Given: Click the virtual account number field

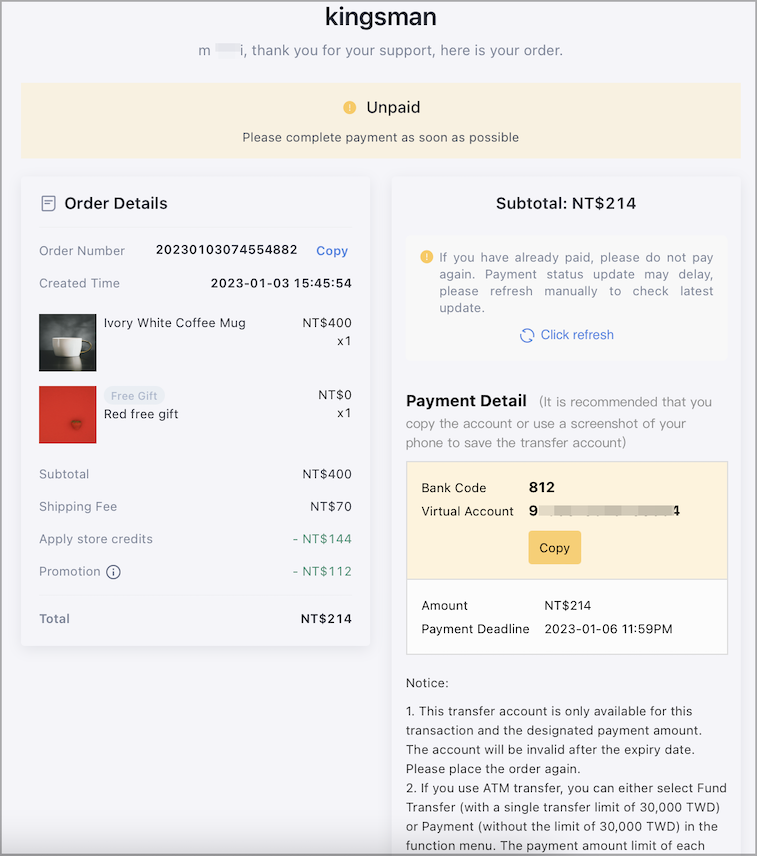Looking at the screenshot, I should click(604, 511).
